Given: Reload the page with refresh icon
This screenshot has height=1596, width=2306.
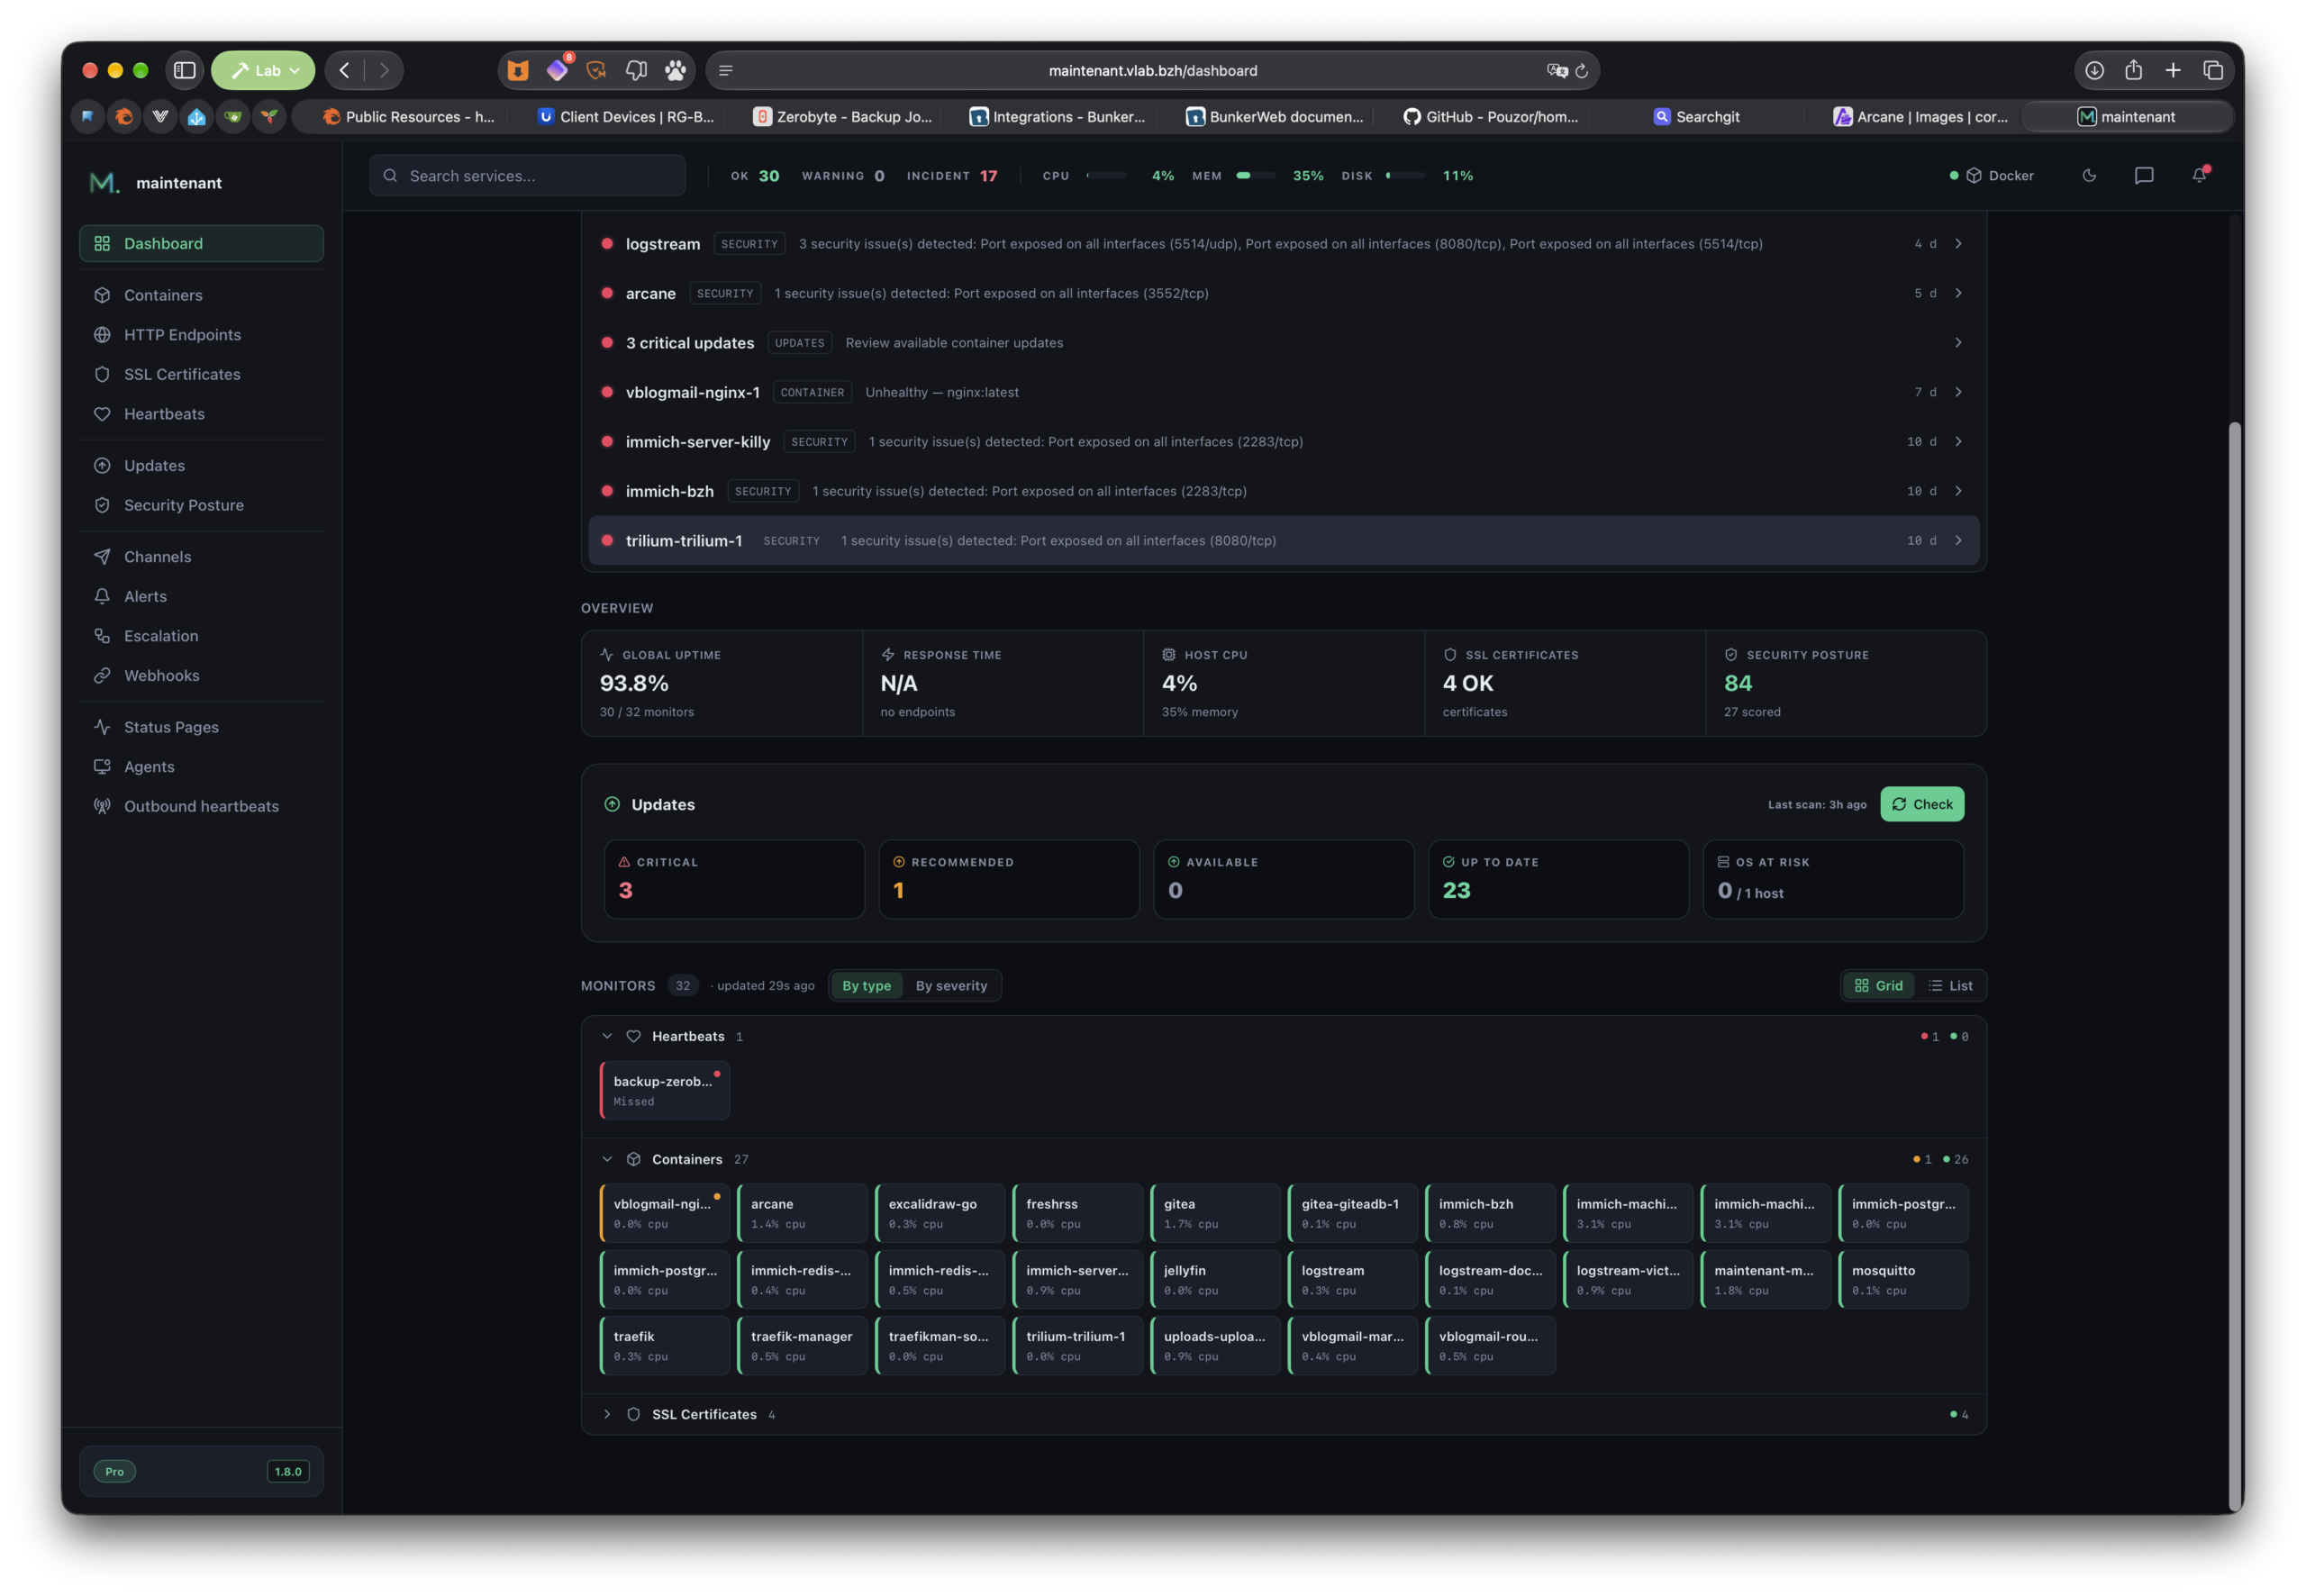Looking at the screenshot, I should point(1581,71).
